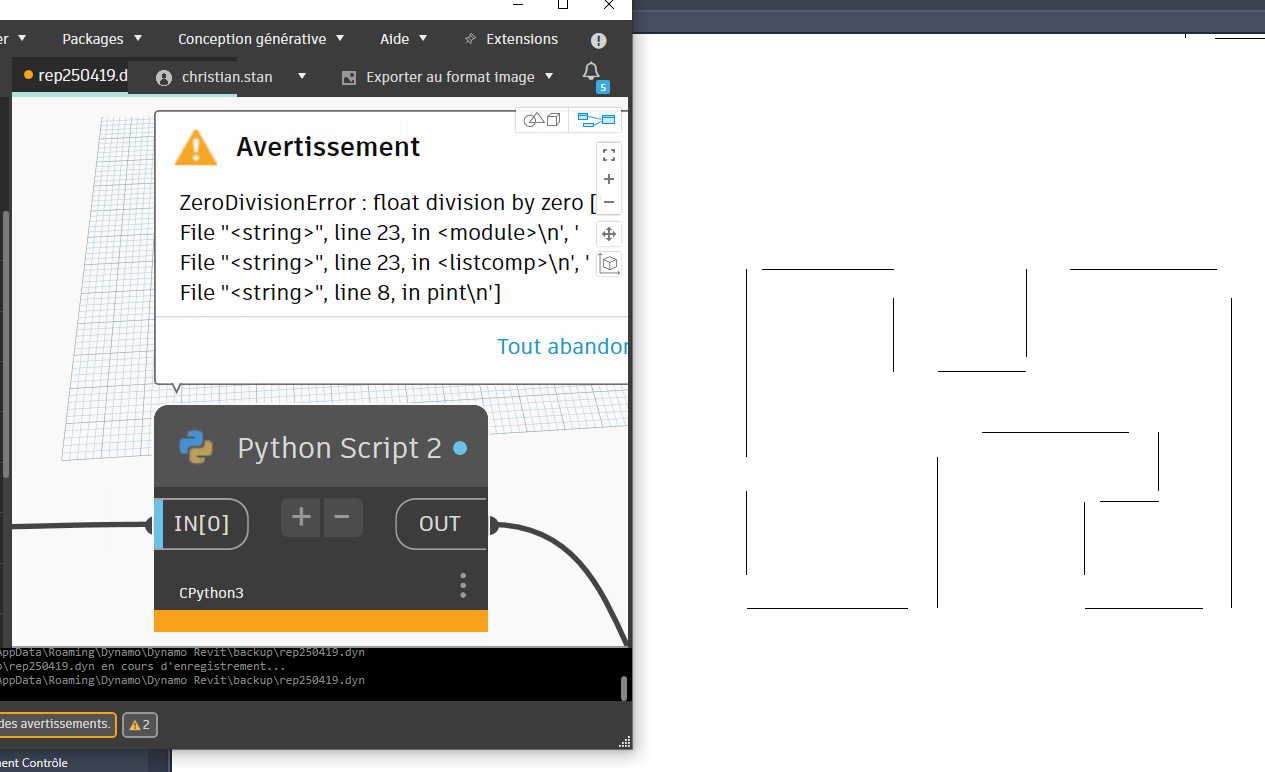
Task: Switch to 3D background preview navigation
Action: (543, 120)
